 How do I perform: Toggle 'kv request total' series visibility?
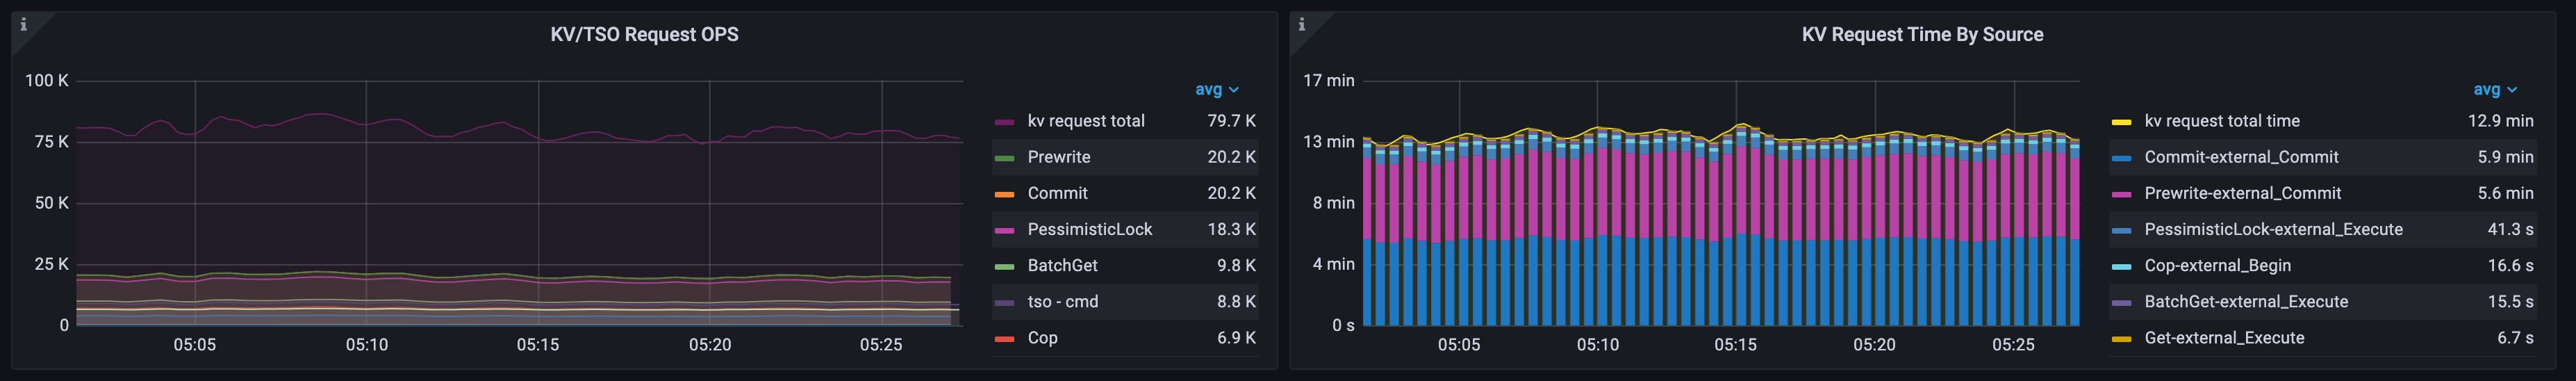(x=1086, y=121)
